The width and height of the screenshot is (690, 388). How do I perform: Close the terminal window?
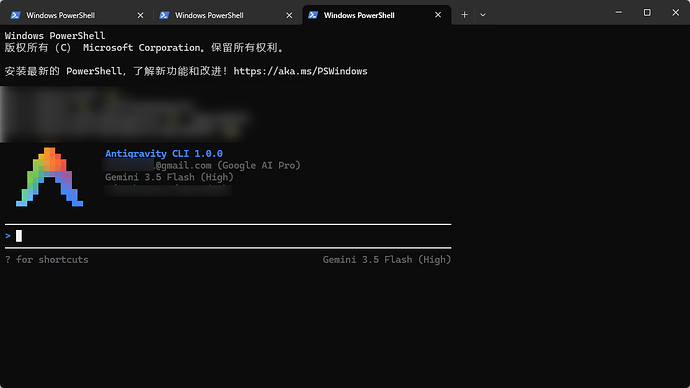[x=675, y=12]
